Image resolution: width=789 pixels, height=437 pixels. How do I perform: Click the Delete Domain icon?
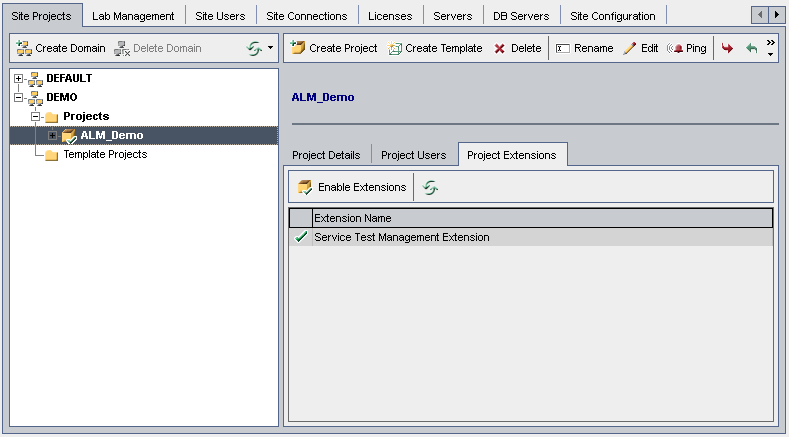click(122, 48)
